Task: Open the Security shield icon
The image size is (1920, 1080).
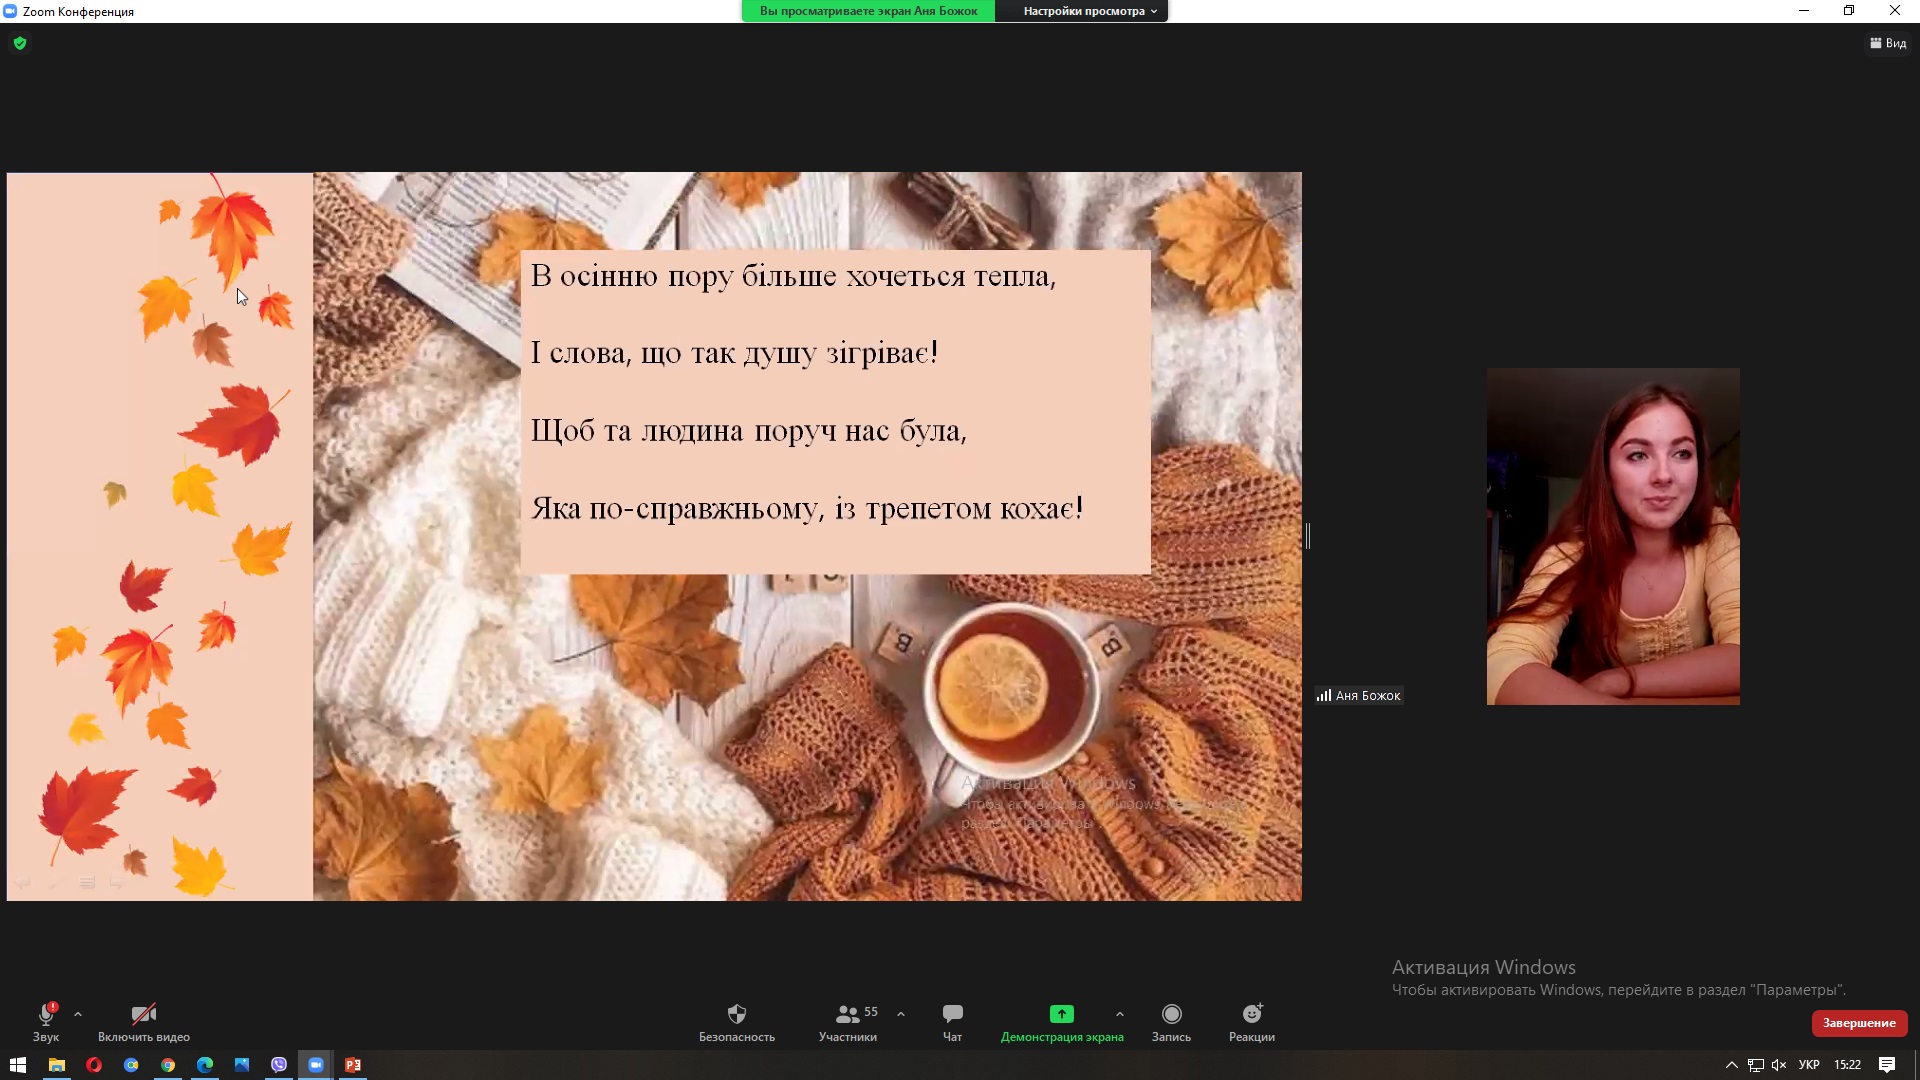Action: click(x=737, y=1014)
